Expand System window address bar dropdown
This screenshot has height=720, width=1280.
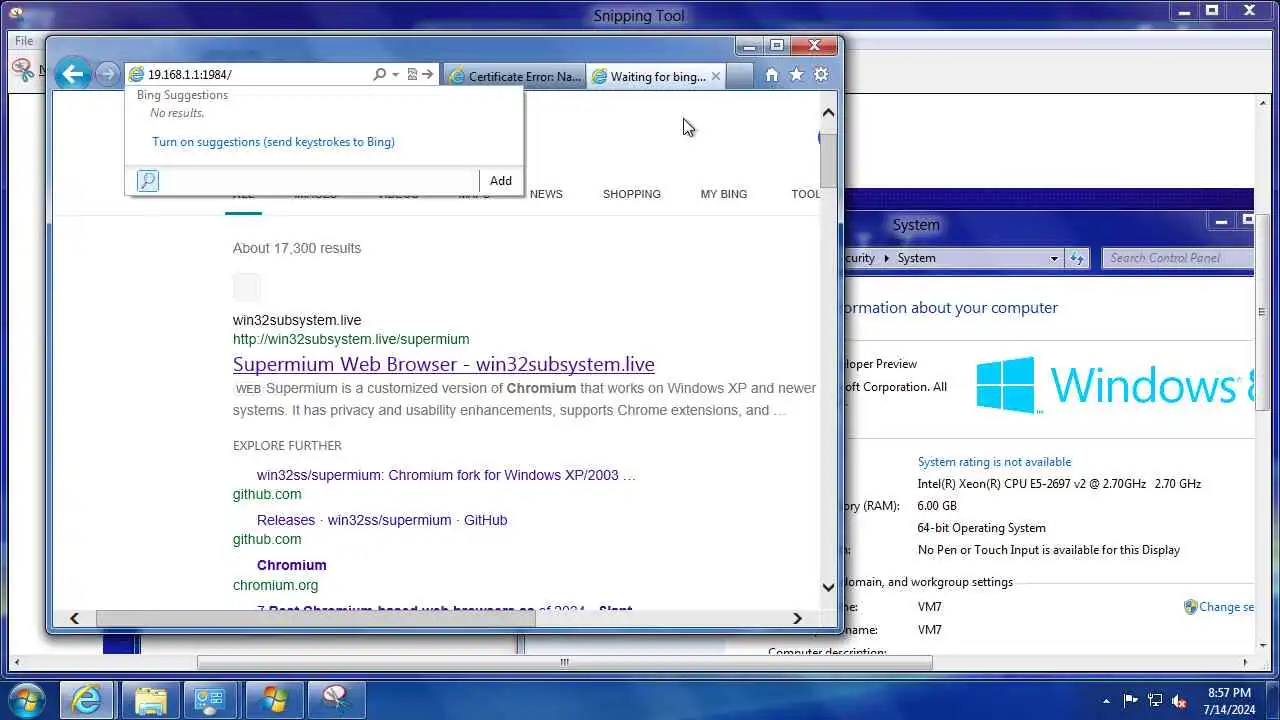point(1053,258)
